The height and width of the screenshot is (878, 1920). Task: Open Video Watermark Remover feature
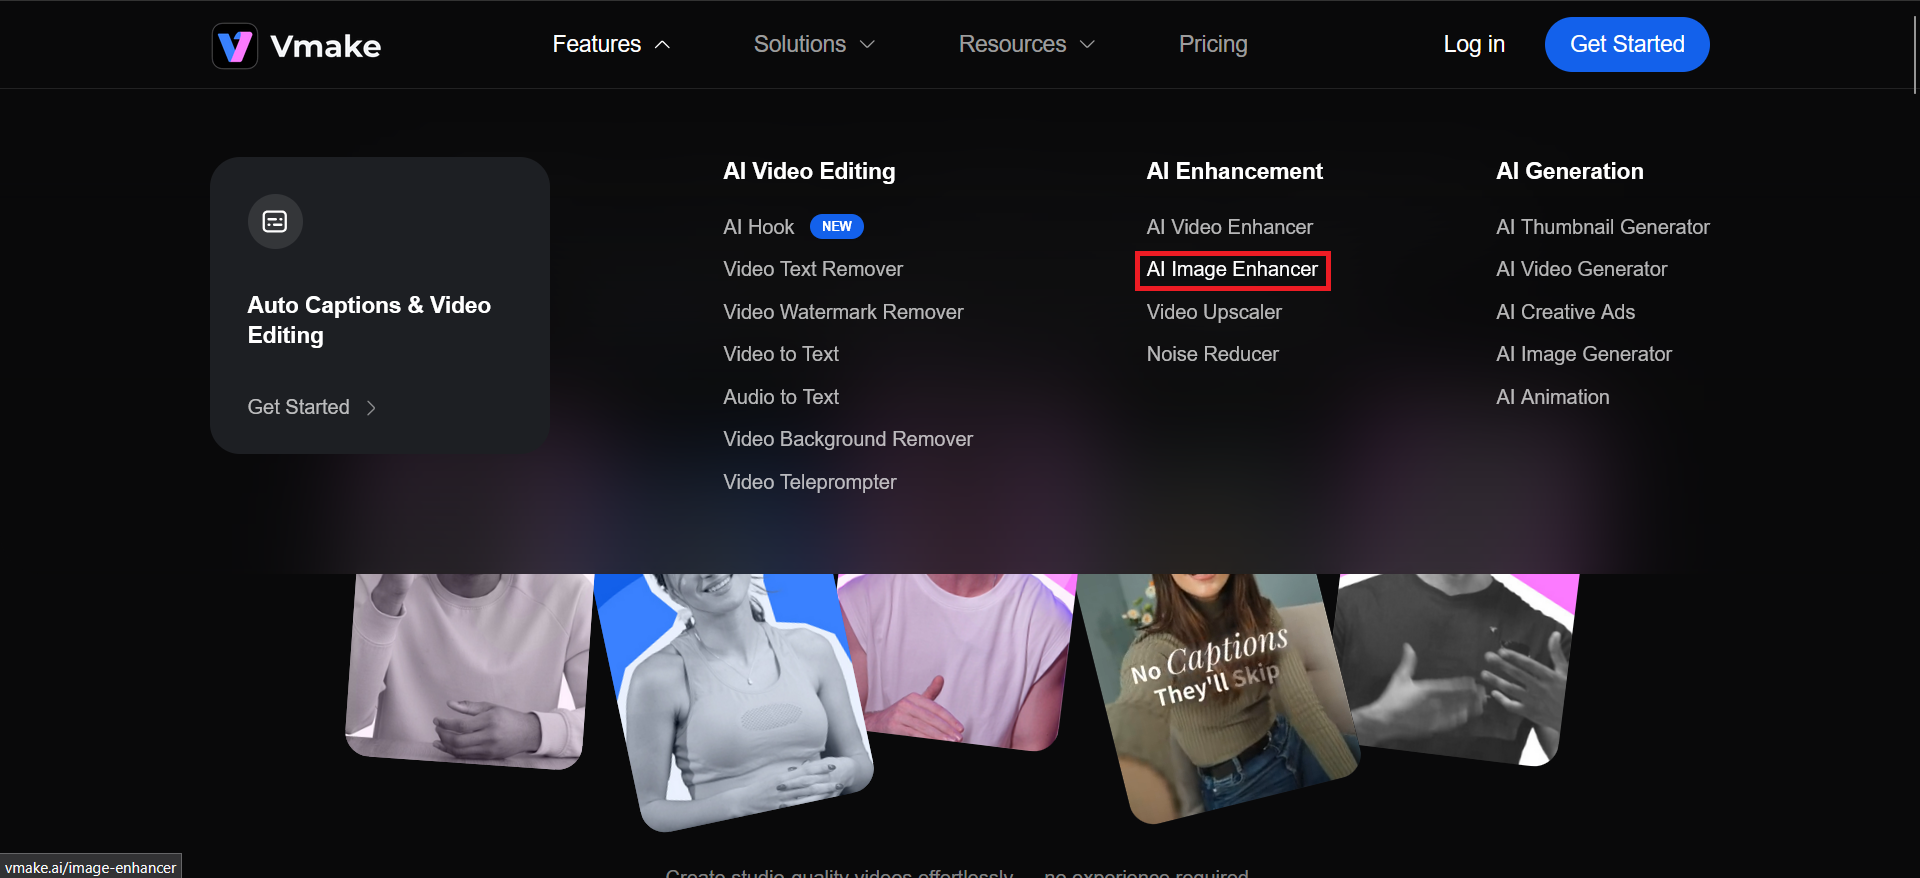pyautogui.click(x=842, y=312)
